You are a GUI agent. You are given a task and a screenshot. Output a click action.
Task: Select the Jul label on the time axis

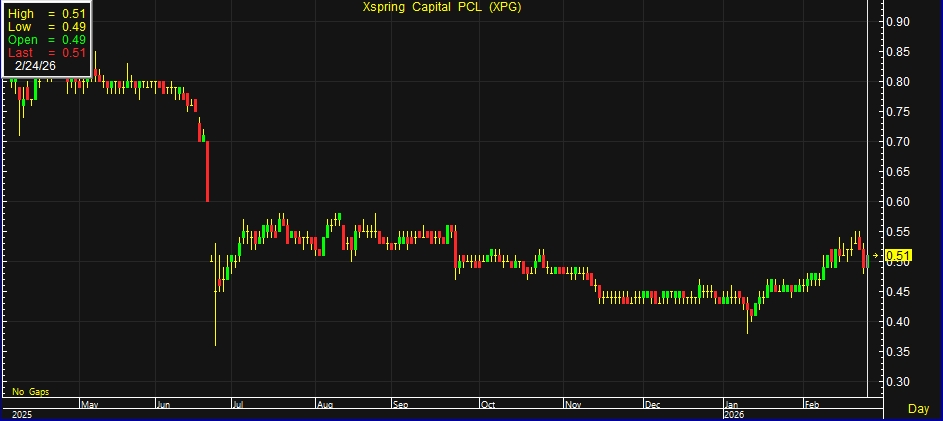coord(239,405)
